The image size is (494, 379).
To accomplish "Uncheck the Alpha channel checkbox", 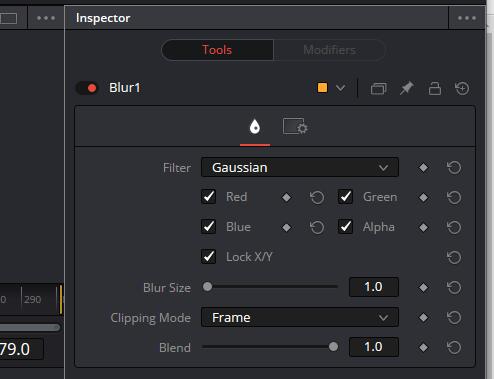I will tap(345, 227).
